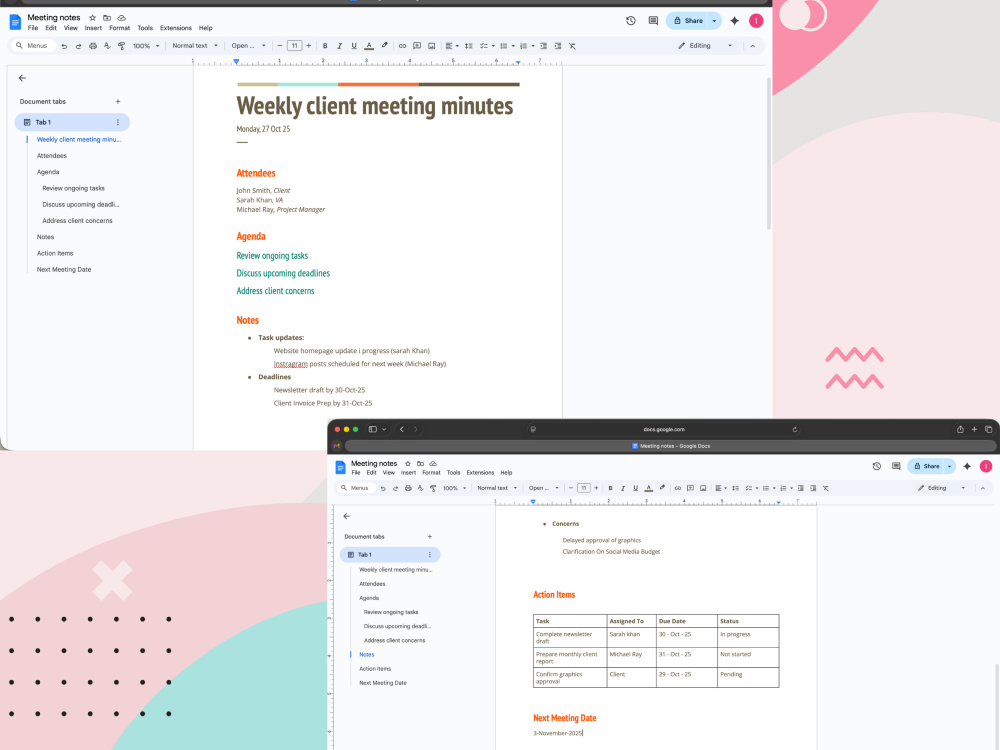Open Format menu in the upper window

(119, 28)
